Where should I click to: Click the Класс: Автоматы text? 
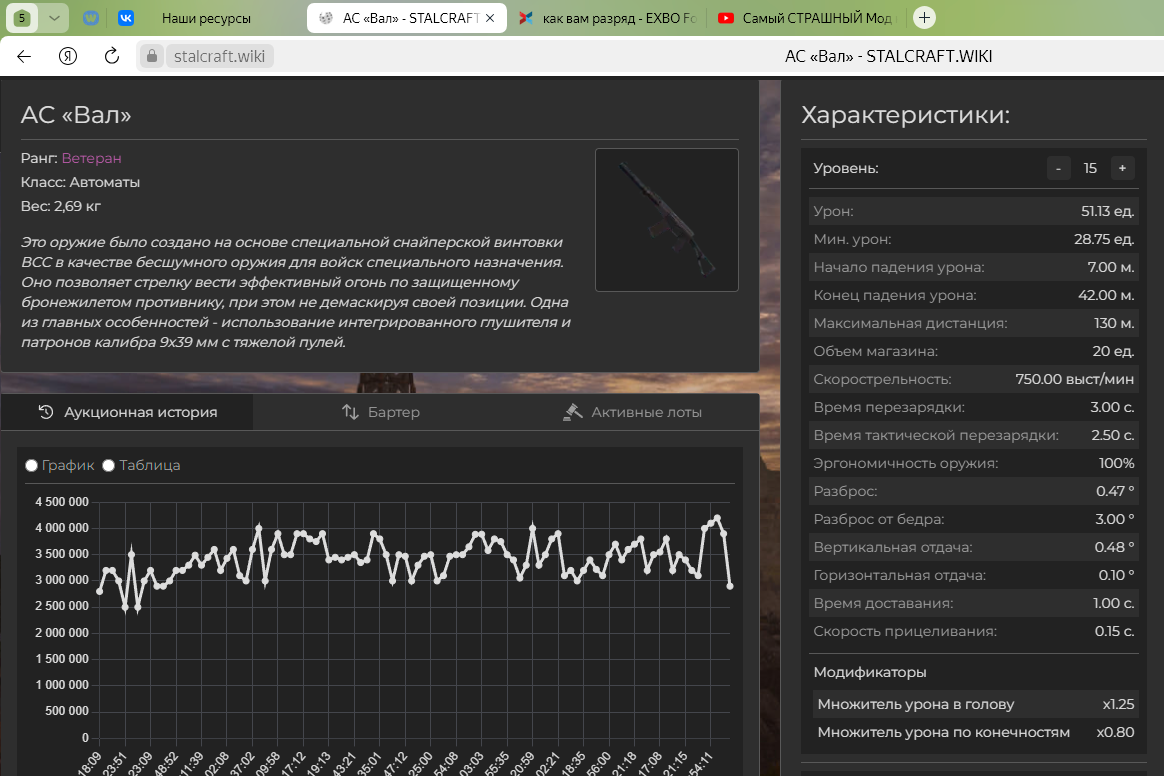(x=80, y=182)
